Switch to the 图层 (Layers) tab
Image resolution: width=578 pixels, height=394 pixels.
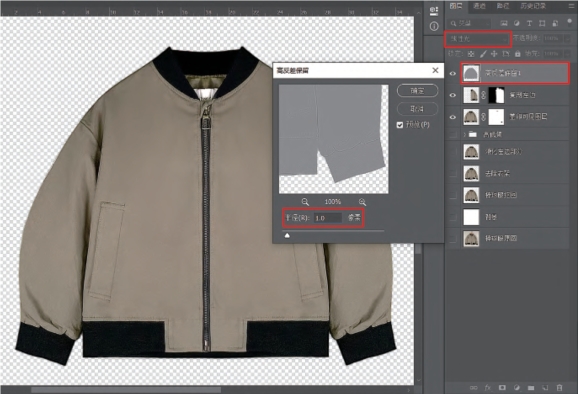pyautogui.click(x=456, y=6)
